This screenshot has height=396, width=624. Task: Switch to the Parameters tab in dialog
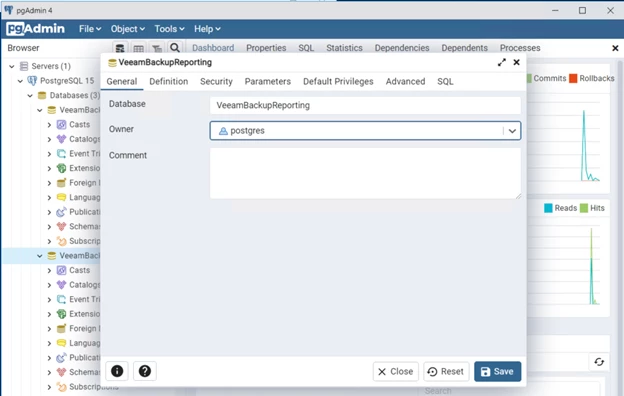click(268, 82)
